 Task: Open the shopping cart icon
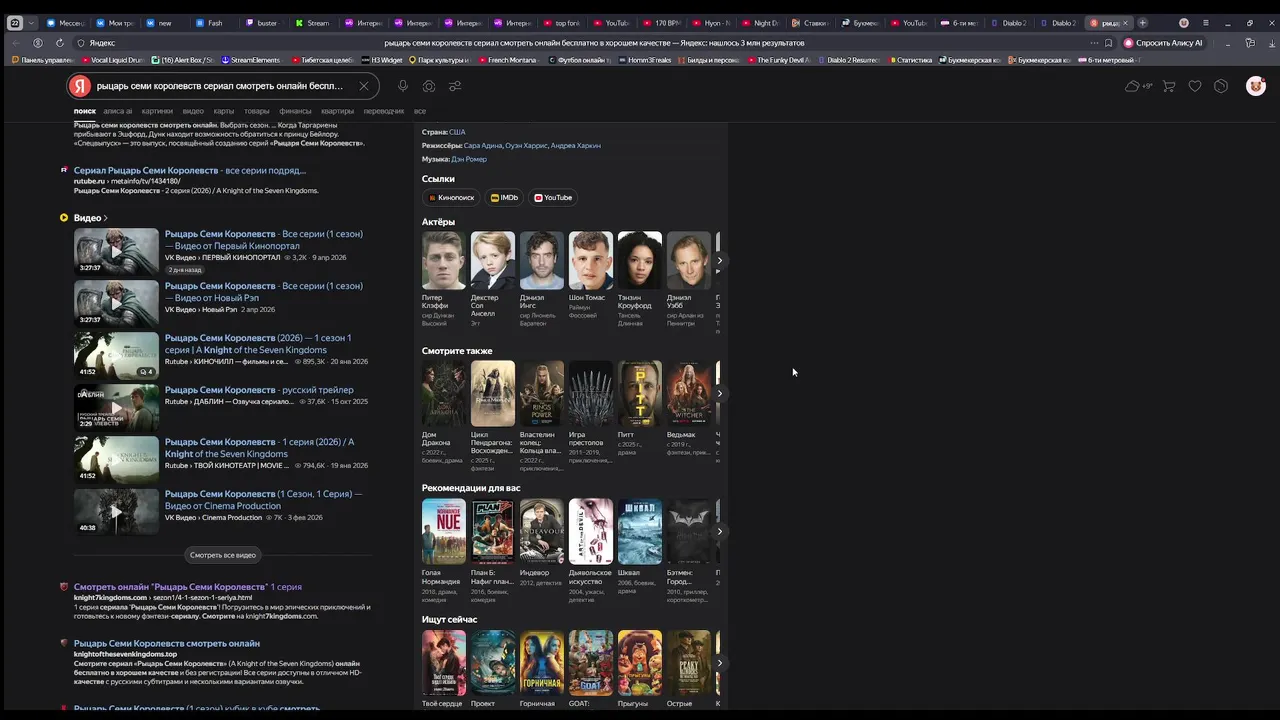(1169, 86)
